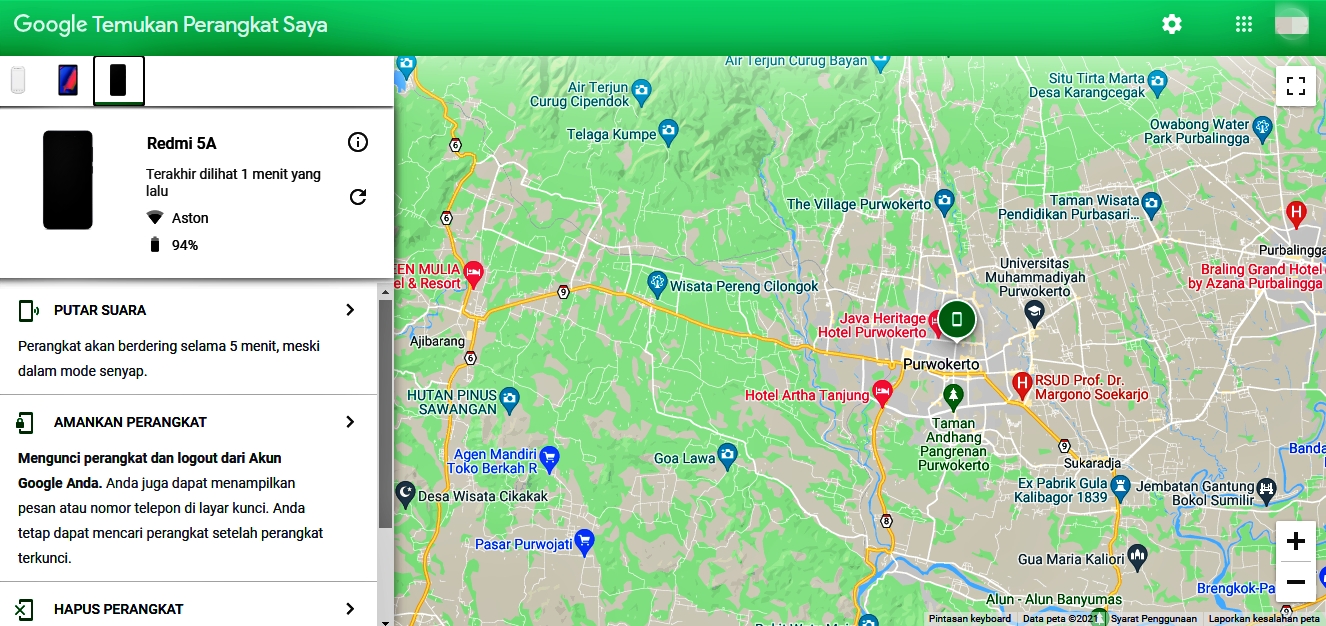Open the settings gear icon

click(1171, 25)
